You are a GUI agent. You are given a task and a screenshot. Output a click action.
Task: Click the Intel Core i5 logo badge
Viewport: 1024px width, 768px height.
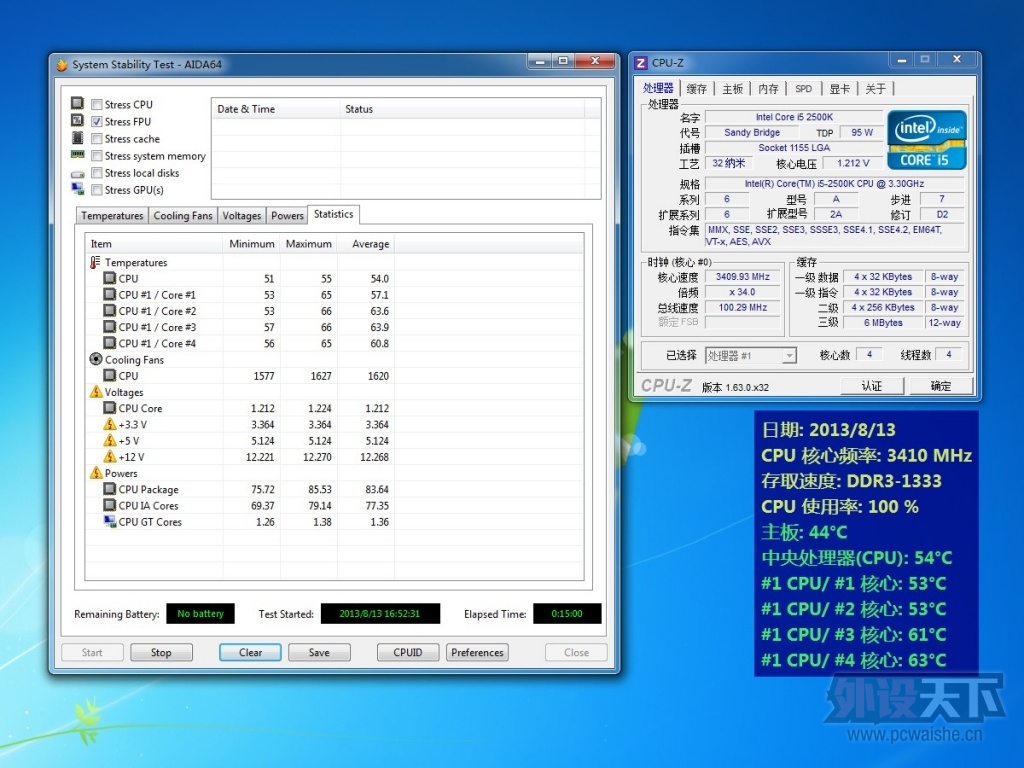pos(927,140)
